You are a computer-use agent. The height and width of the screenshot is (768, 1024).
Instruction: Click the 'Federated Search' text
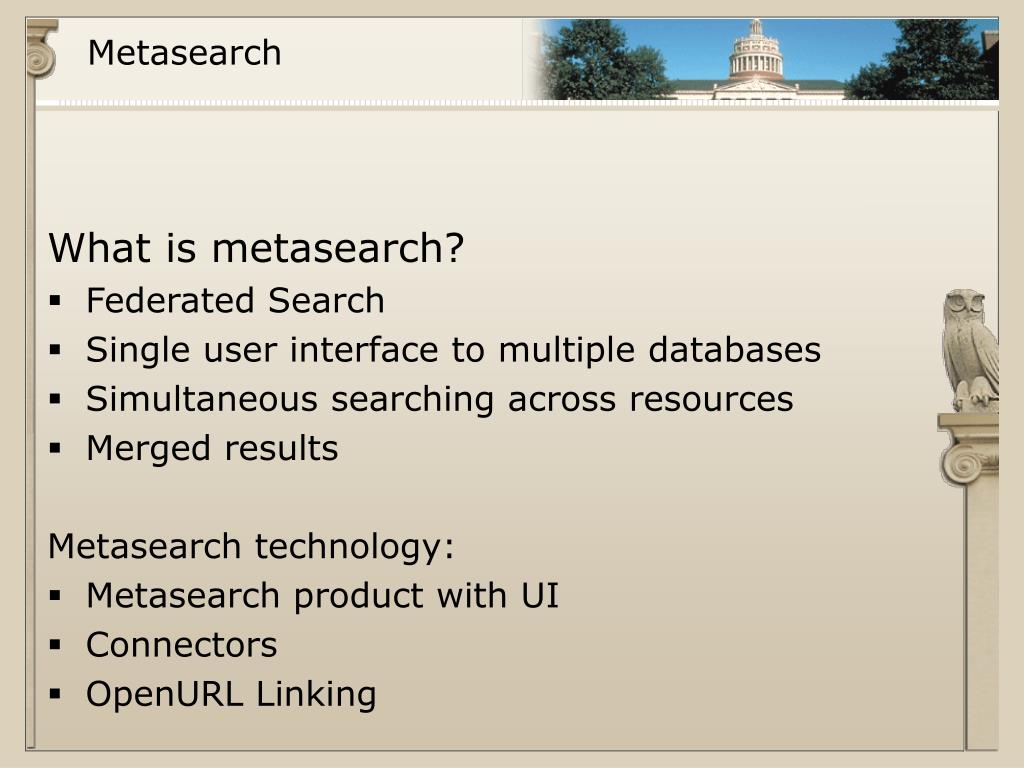click(235, 301)
